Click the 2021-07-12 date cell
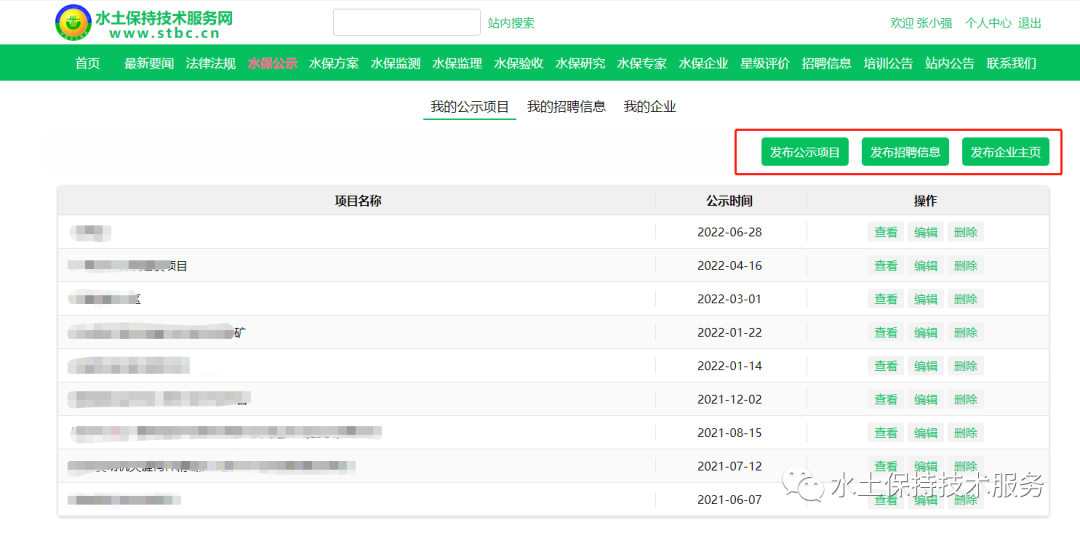The width and height of the screenshot is (1080, 533). pyautogui.click(x=729, y=466)
